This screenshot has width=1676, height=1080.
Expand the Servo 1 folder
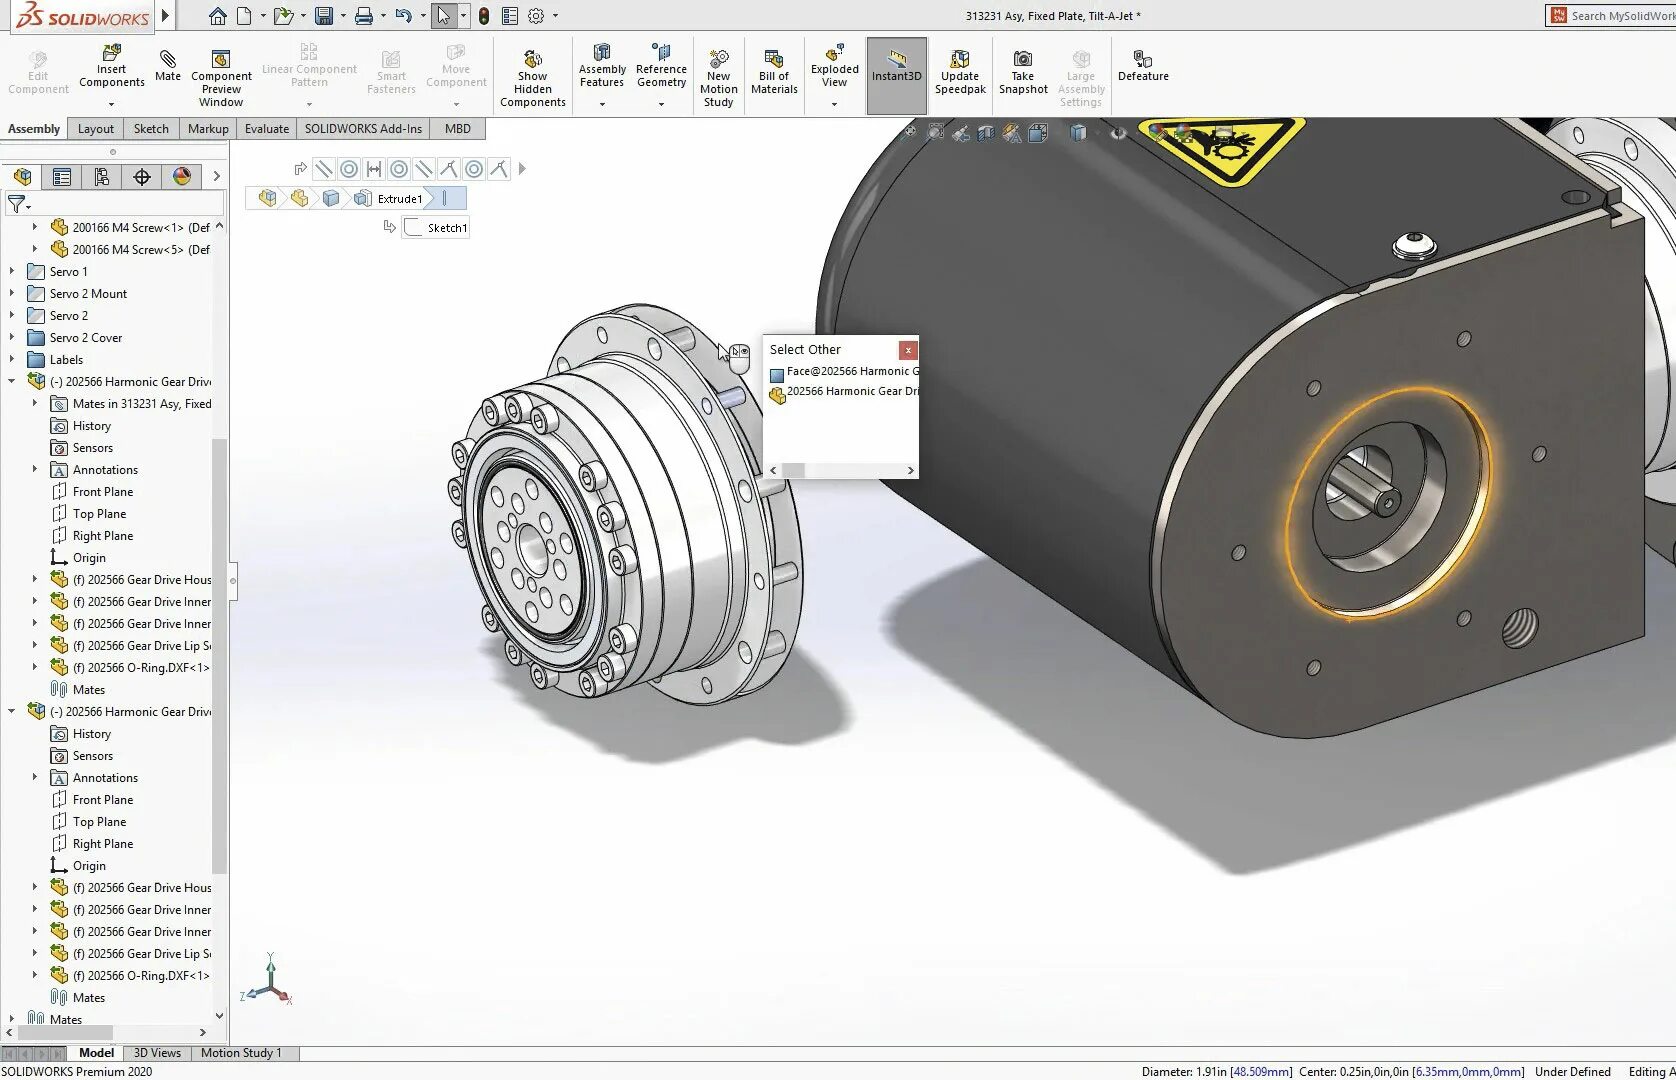pos(12,271)
